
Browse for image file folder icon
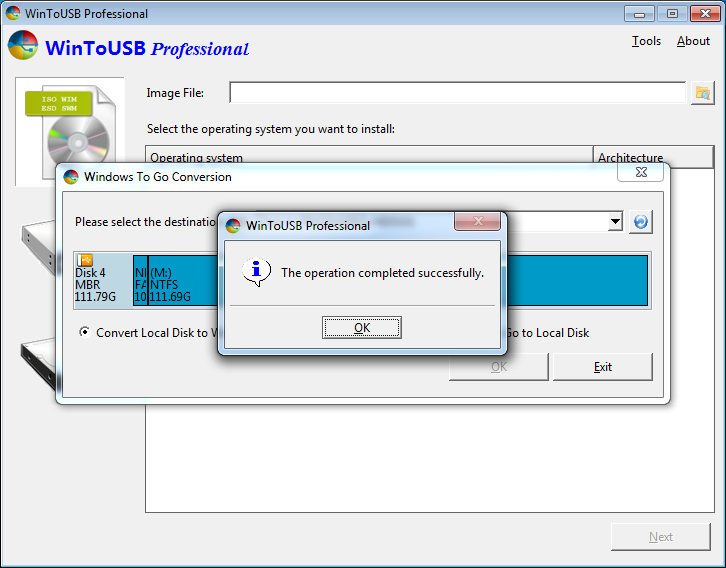pos(702,93)
